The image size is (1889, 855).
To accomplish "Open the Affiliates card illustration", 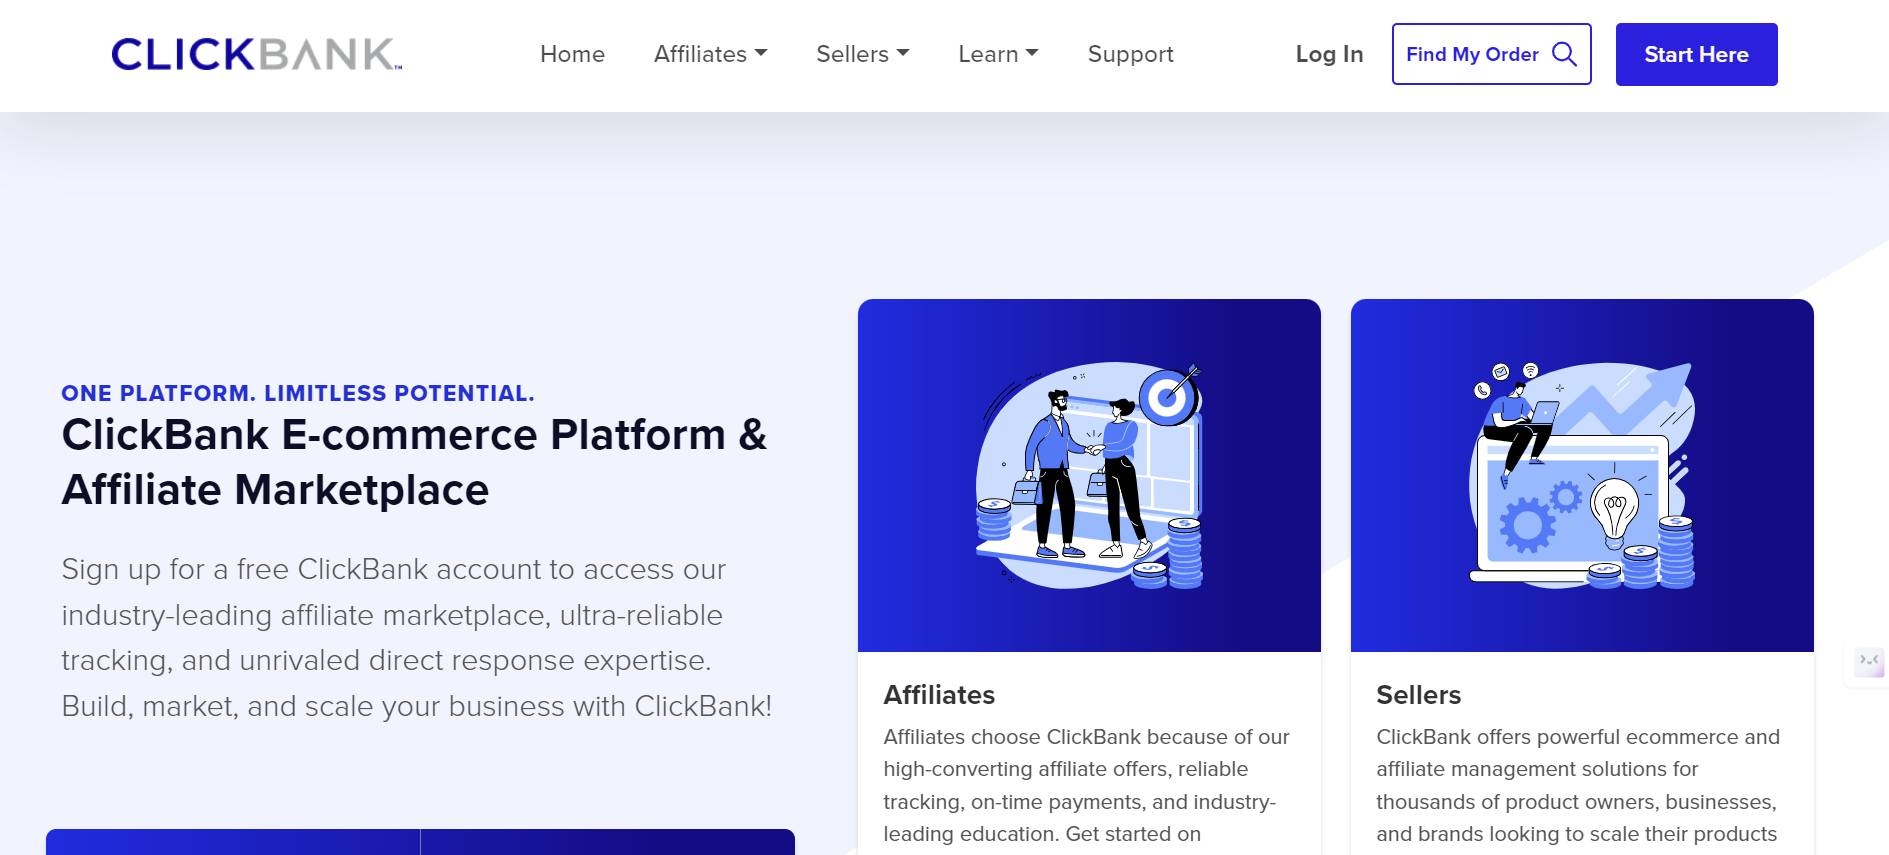I will point(1089,475).
